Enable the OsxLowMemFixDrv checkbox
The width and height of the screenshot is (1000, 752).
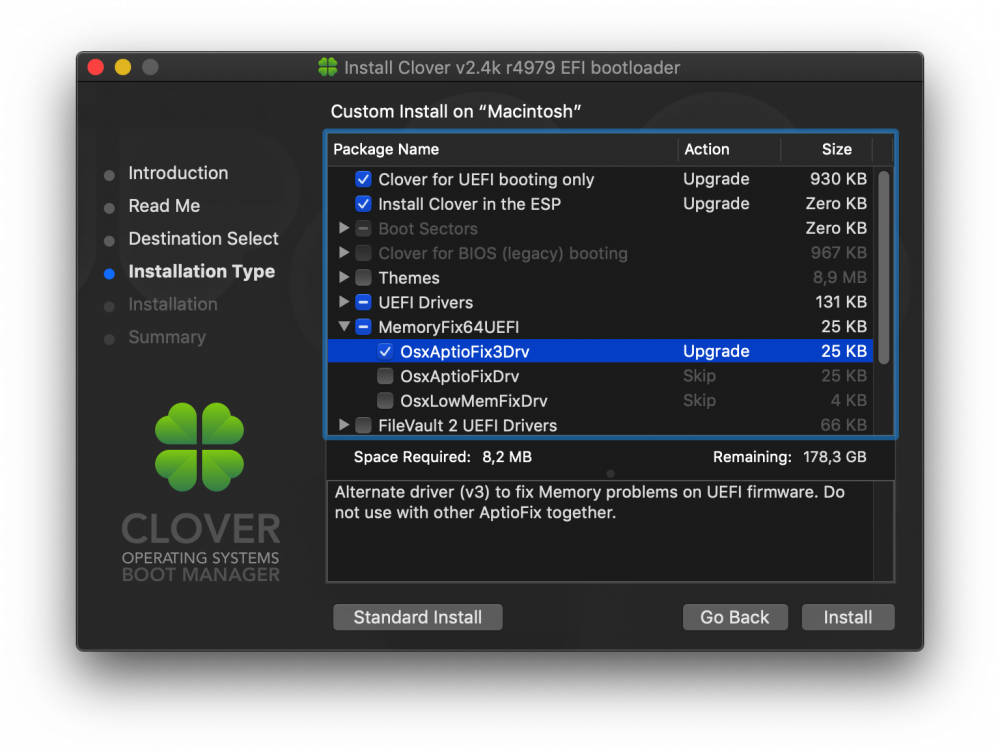385,401
